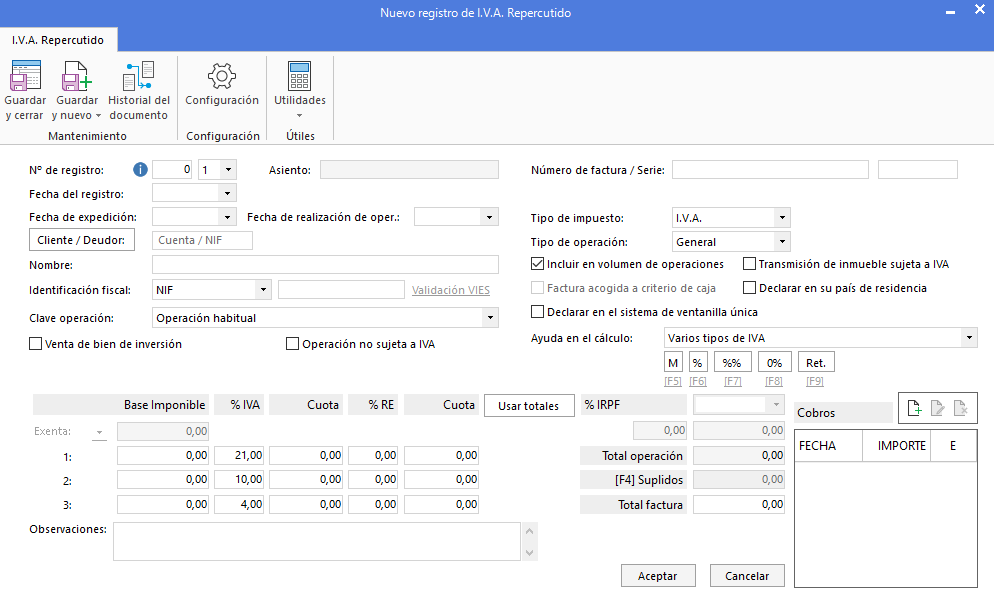The width and height of the screenshot is (994, 603).
Task: Open Utilidades calculator icon
Action: point(299,76)
